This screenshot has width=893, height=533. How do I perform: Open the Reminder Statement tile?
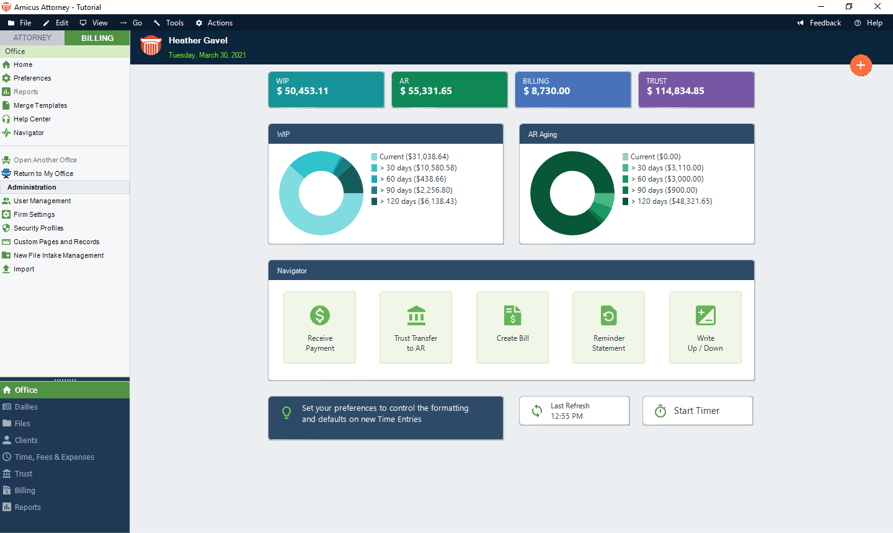[608, 327]
